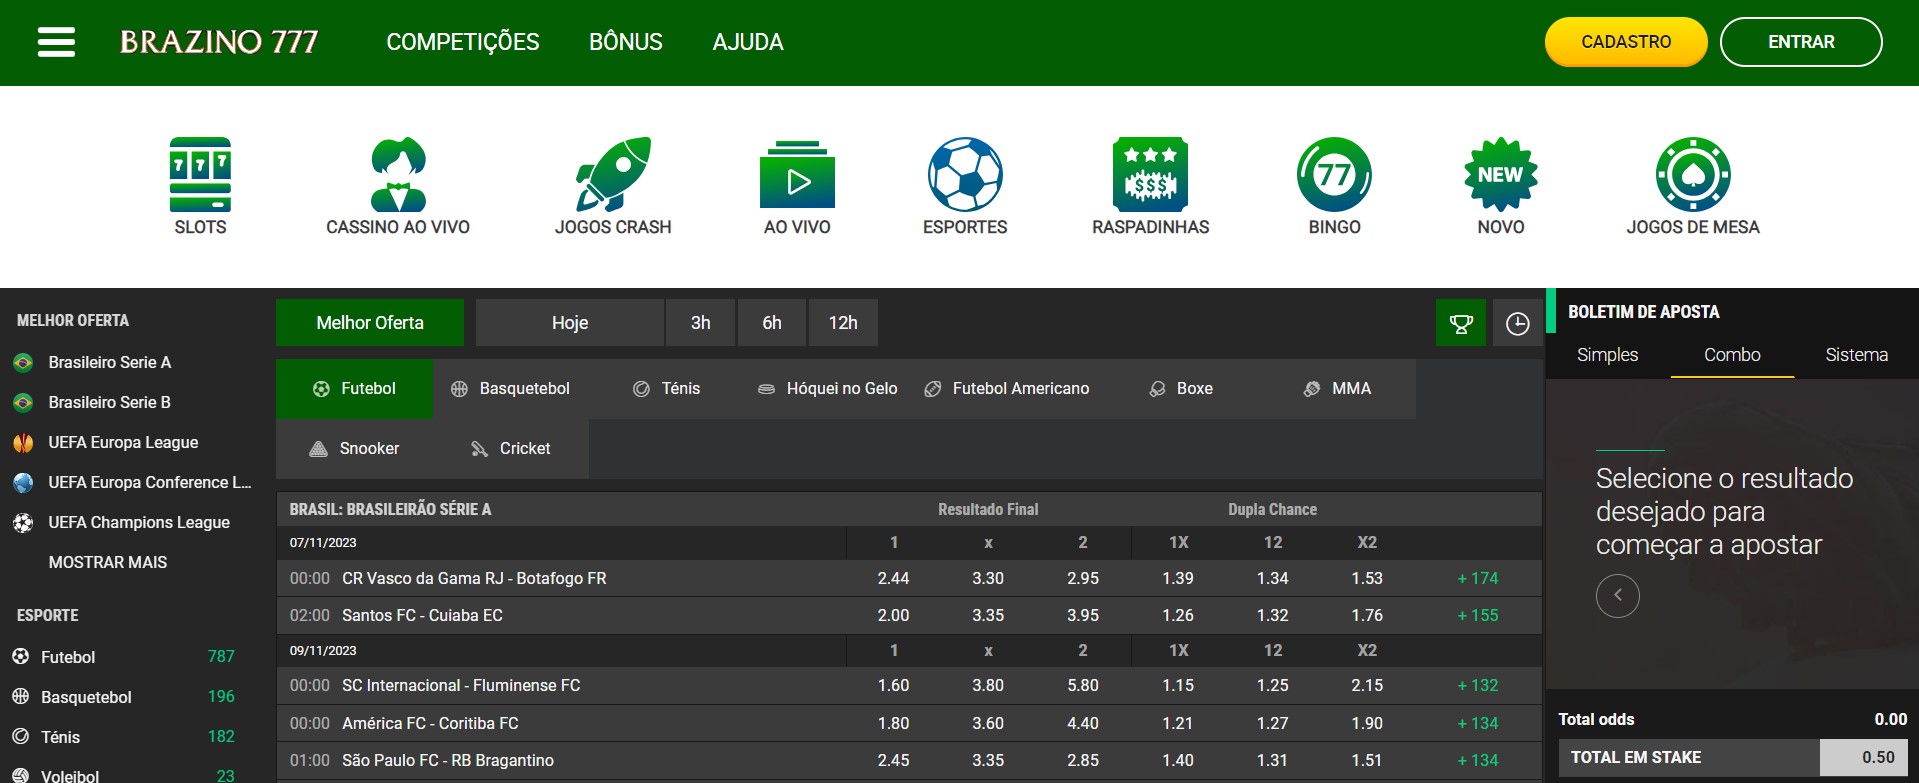Open UEFA Champions League
This screenshot has height=783, width=1919.
[139, 522]
